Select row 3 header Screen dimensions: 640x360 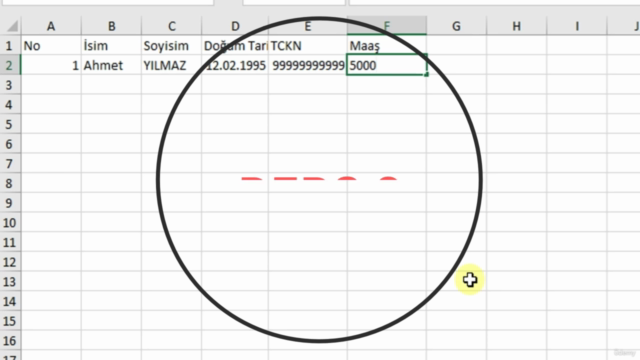tap(10, 85)
